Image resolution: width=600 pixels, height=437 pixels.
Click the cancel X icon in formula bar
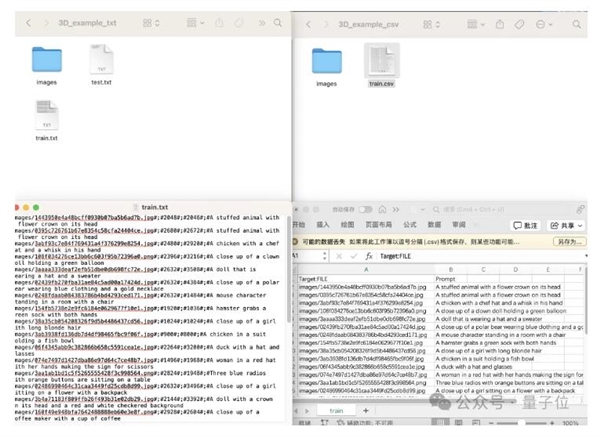pyautogui.click(x=339, y=256)
